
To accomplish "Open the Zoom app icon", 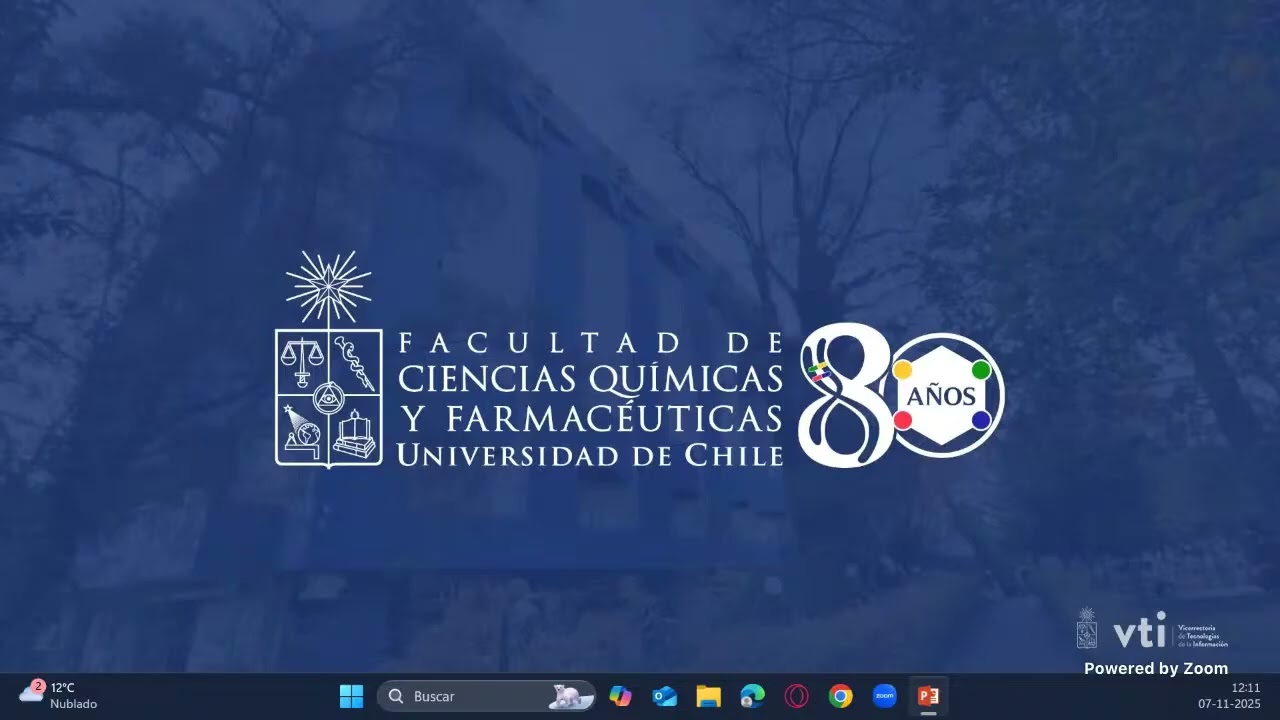I will coord(885,696).
